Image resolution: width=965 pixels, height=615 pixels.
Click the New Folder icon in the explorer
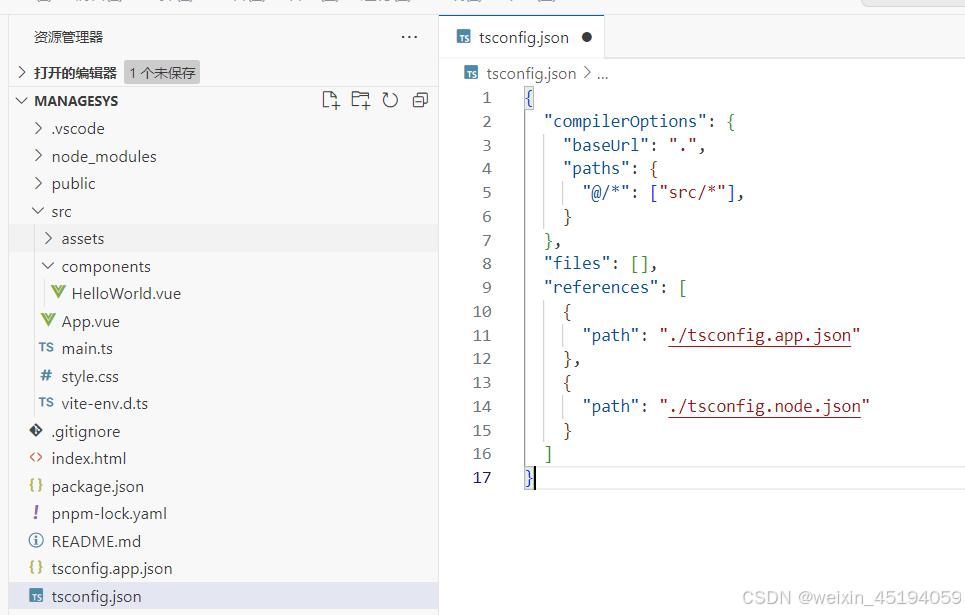pyautogui.click(x=361, y=100)
